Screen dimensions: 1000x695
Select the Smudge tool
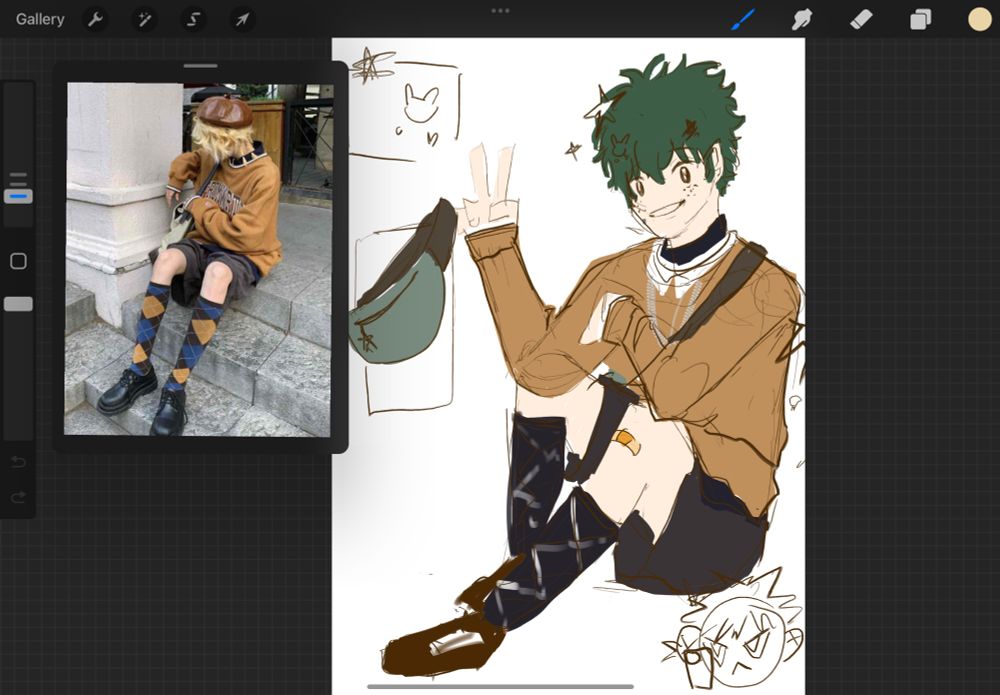[x=802, y=19]
